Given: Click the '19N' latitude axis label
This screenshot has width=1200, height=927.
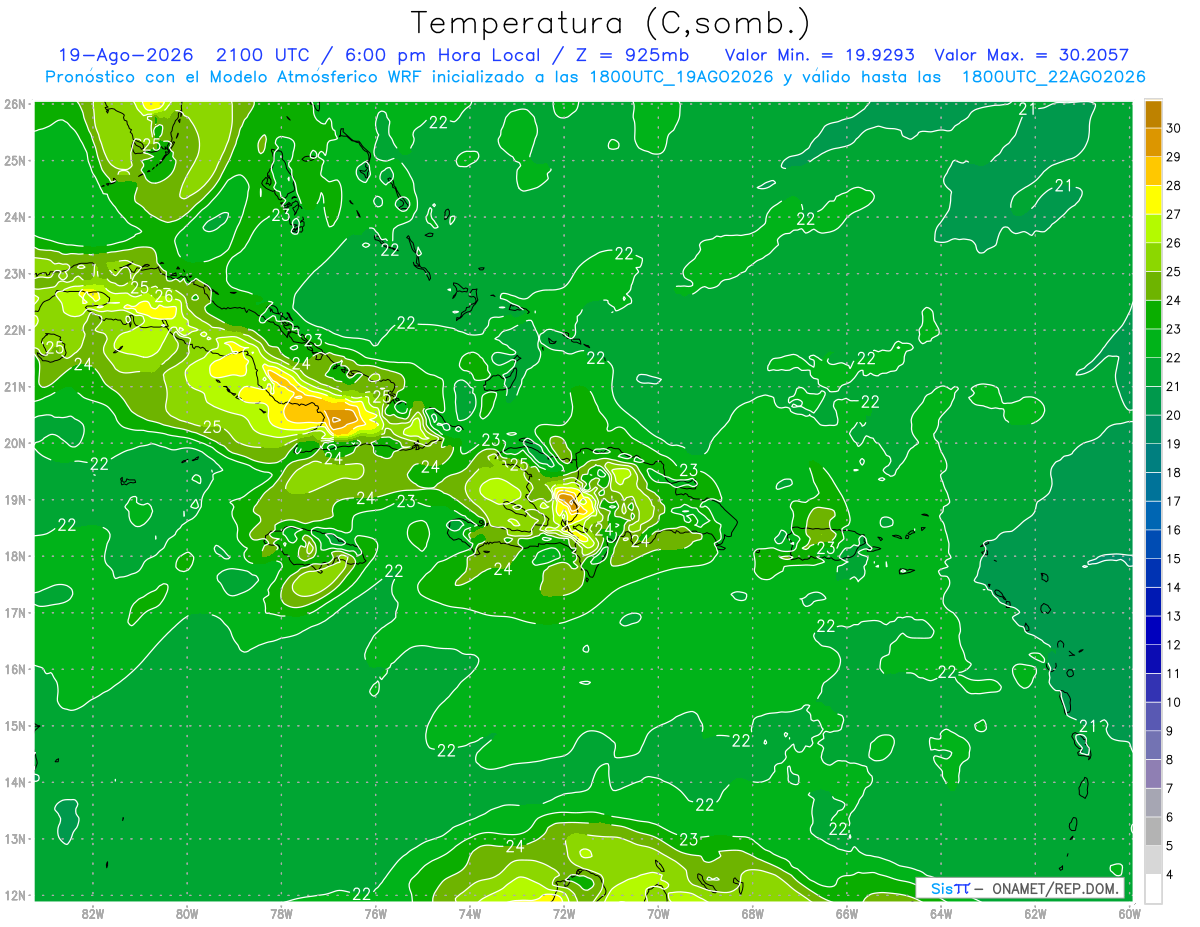Looking at the screenshot, I should pyautogui.click(x=15, y=499).
